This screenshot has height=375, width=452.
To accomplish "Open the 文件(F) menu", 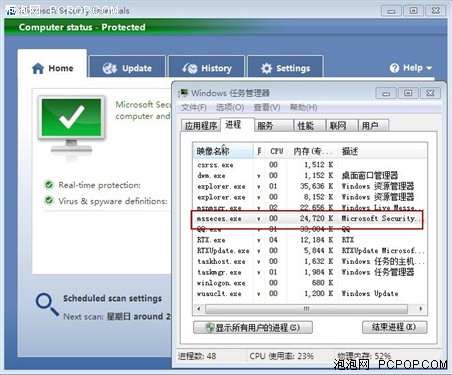I will click(194, 107).
